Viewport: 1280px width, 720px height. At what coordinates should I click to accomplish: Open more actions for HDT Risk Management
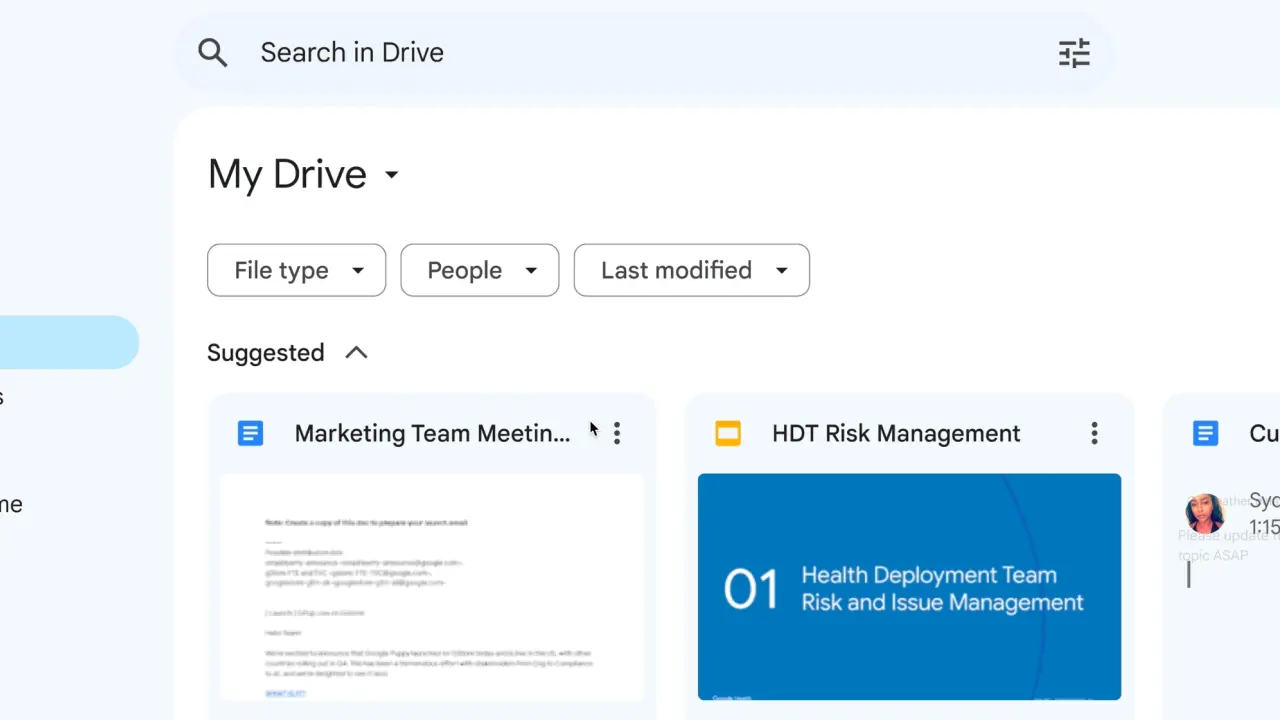(1094, 433)
